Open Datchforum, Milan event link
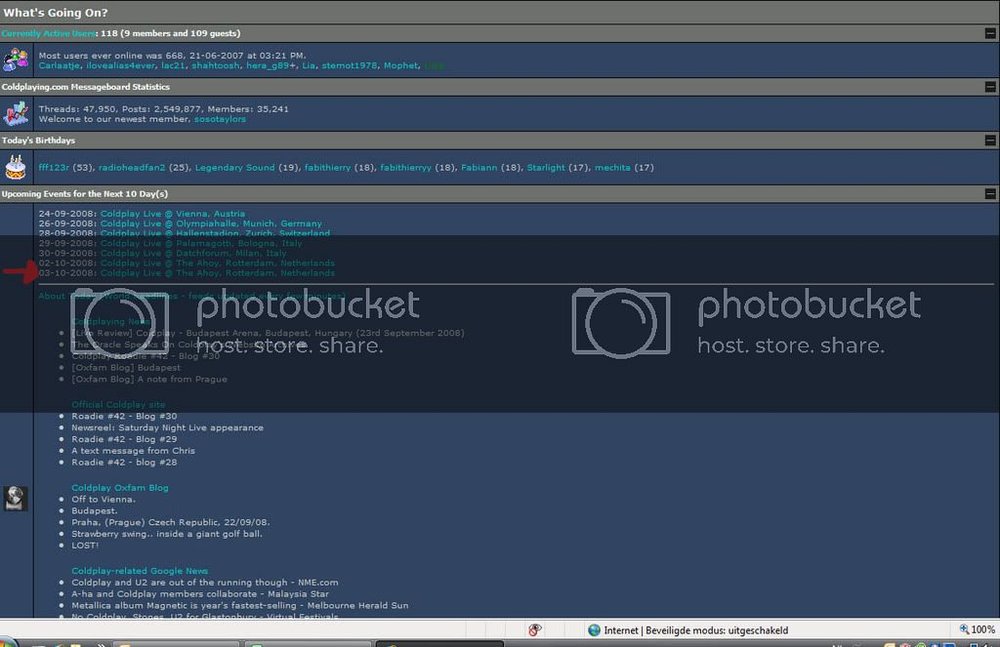 [193, 253]
